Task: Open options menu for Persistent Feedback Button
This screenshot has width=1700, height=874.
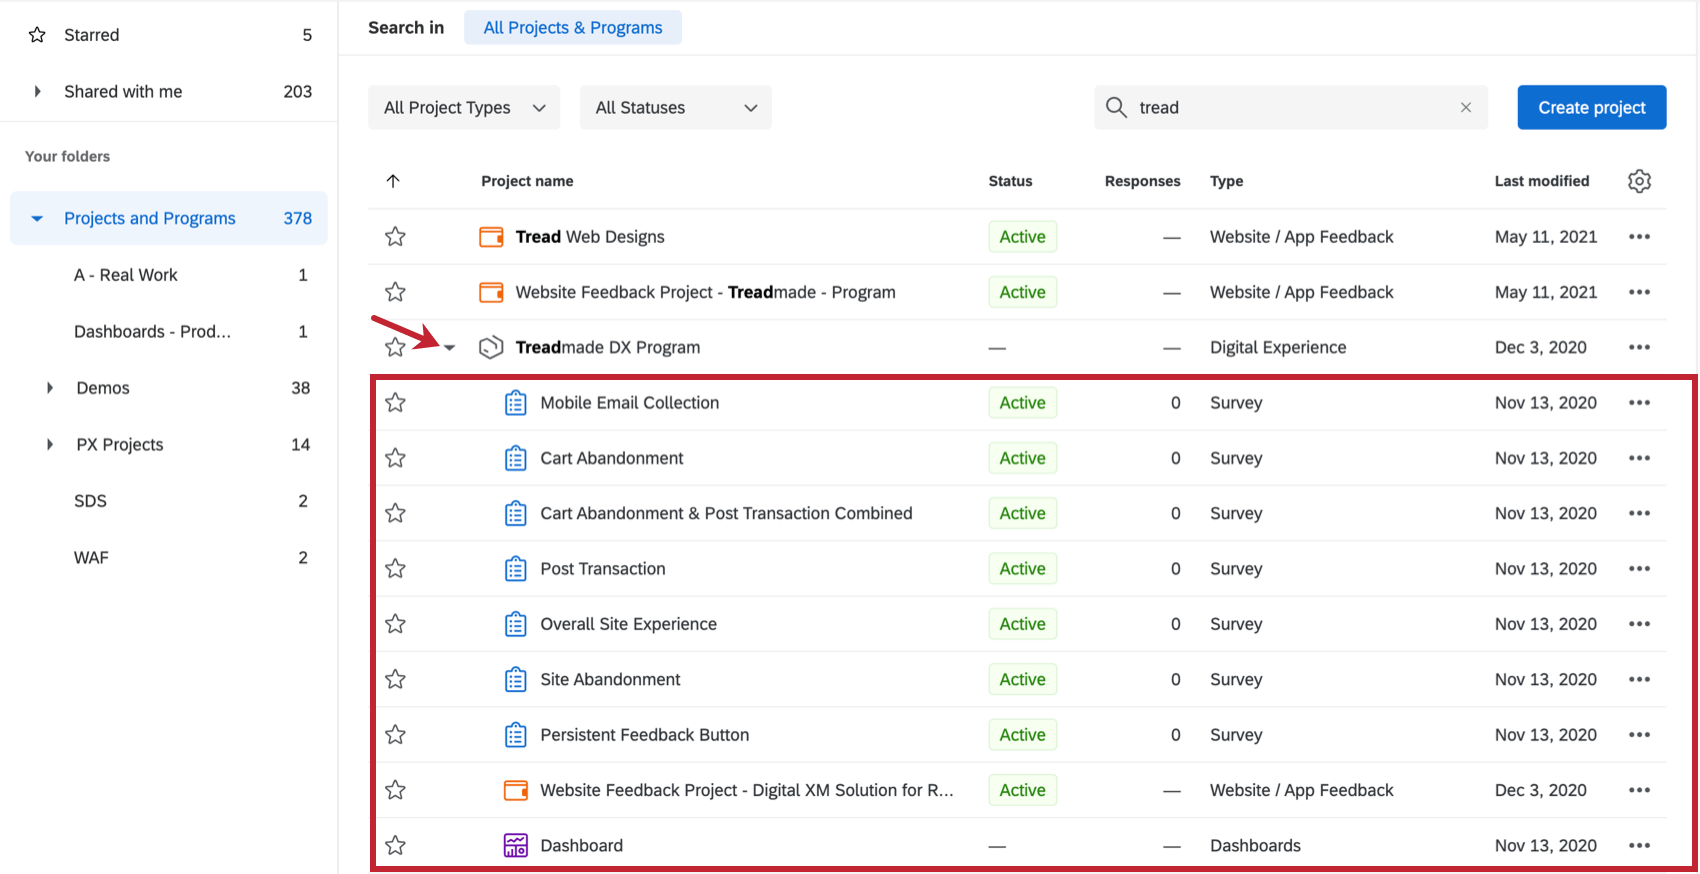Action: tap(1639, 734)
